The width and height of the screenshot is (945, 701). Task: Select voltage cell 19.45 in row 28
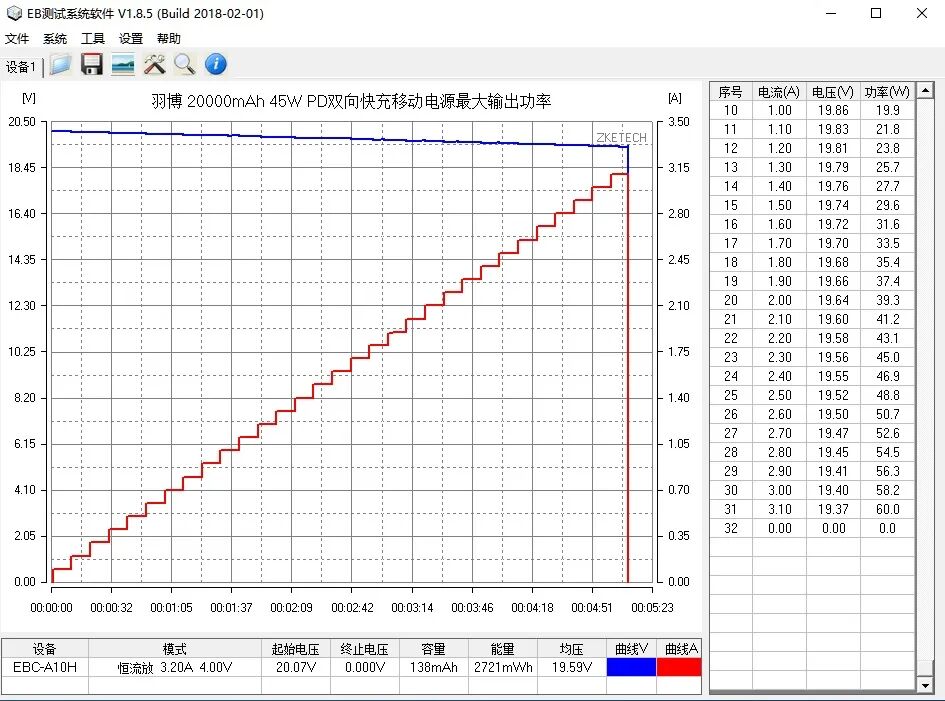[x=833, y=452]
